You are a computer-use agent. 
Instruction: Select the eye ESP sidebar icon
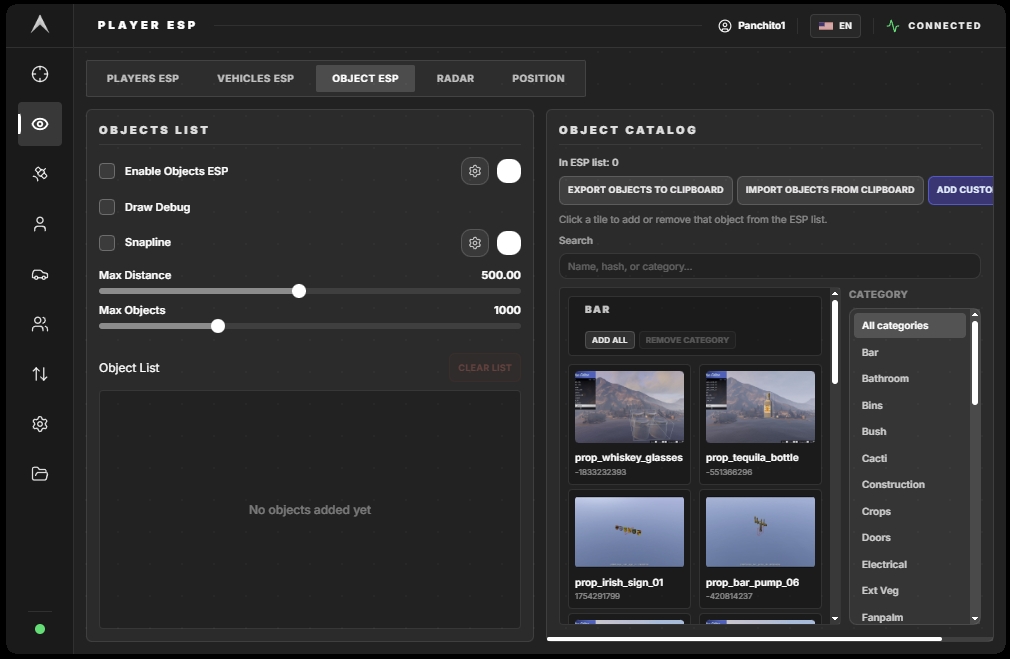(x=40, y=124)
